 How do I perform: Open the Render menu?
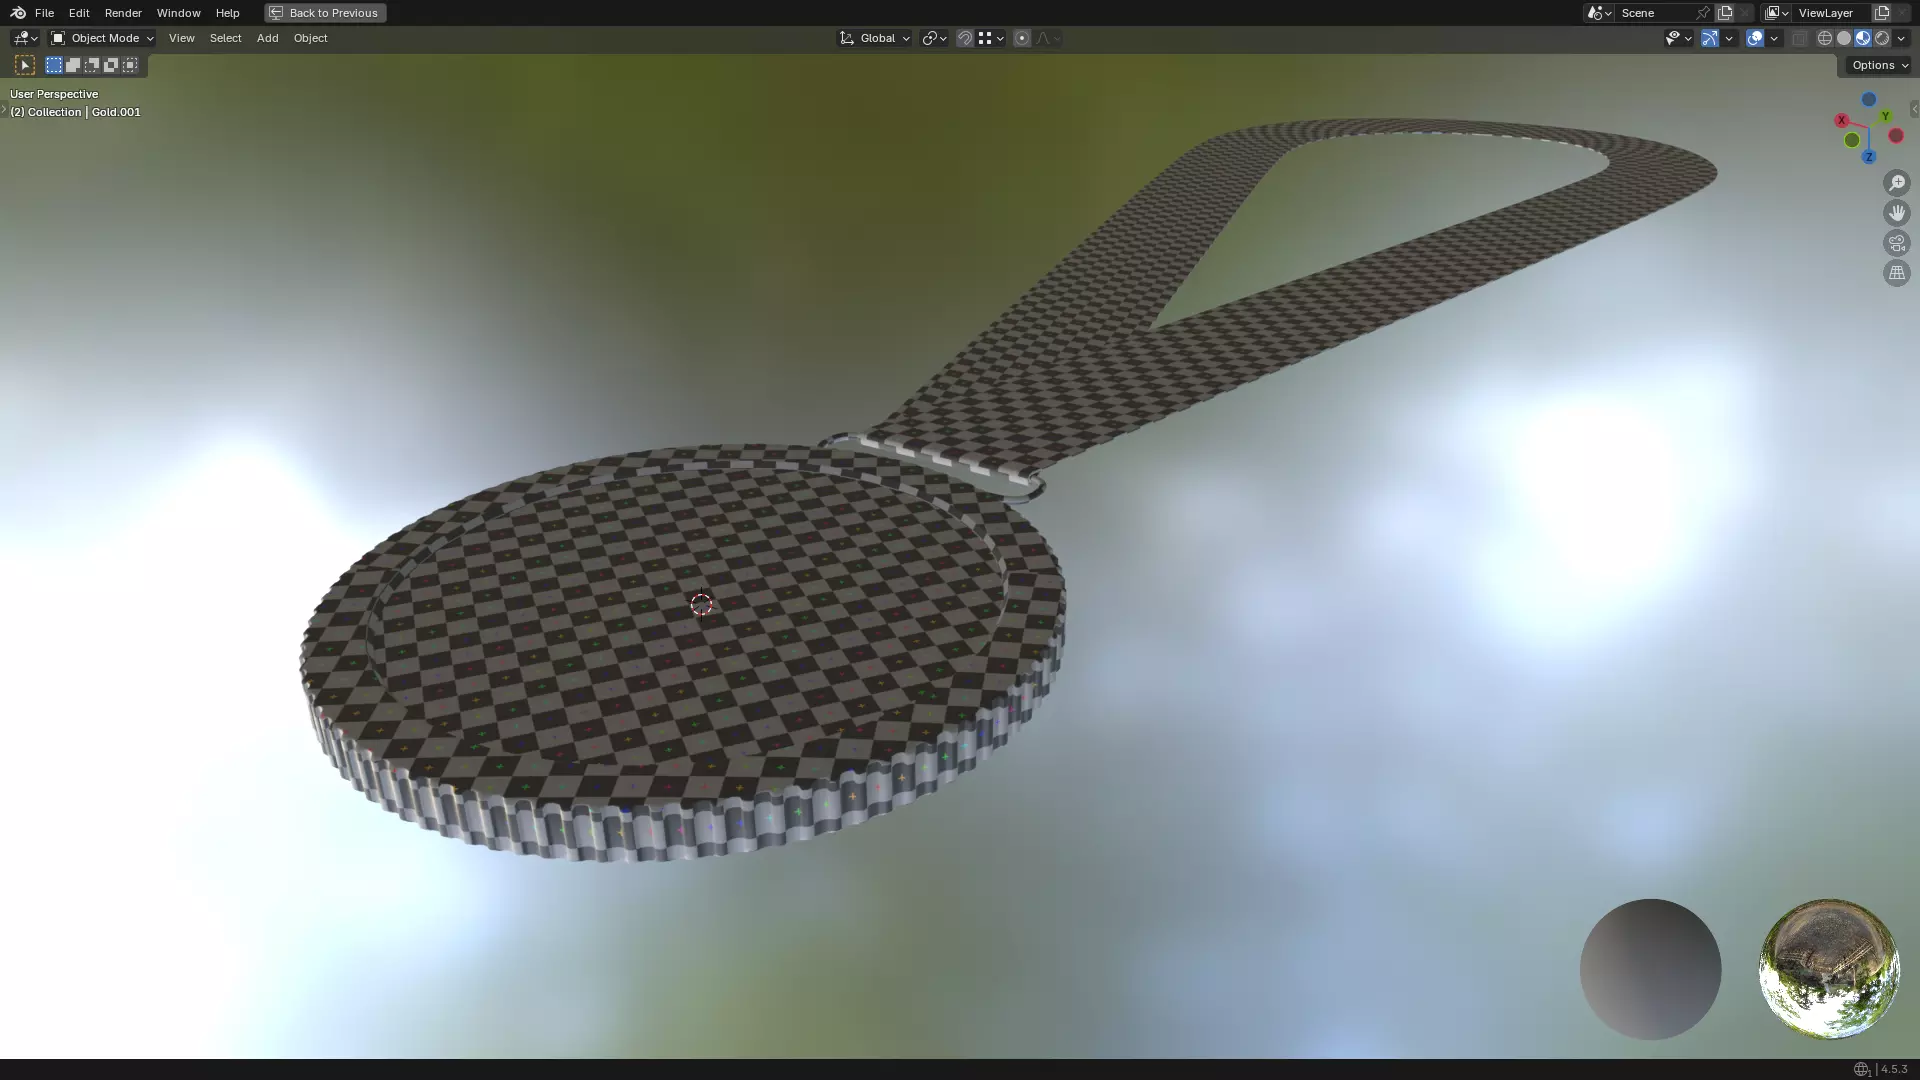pos(123,13)
